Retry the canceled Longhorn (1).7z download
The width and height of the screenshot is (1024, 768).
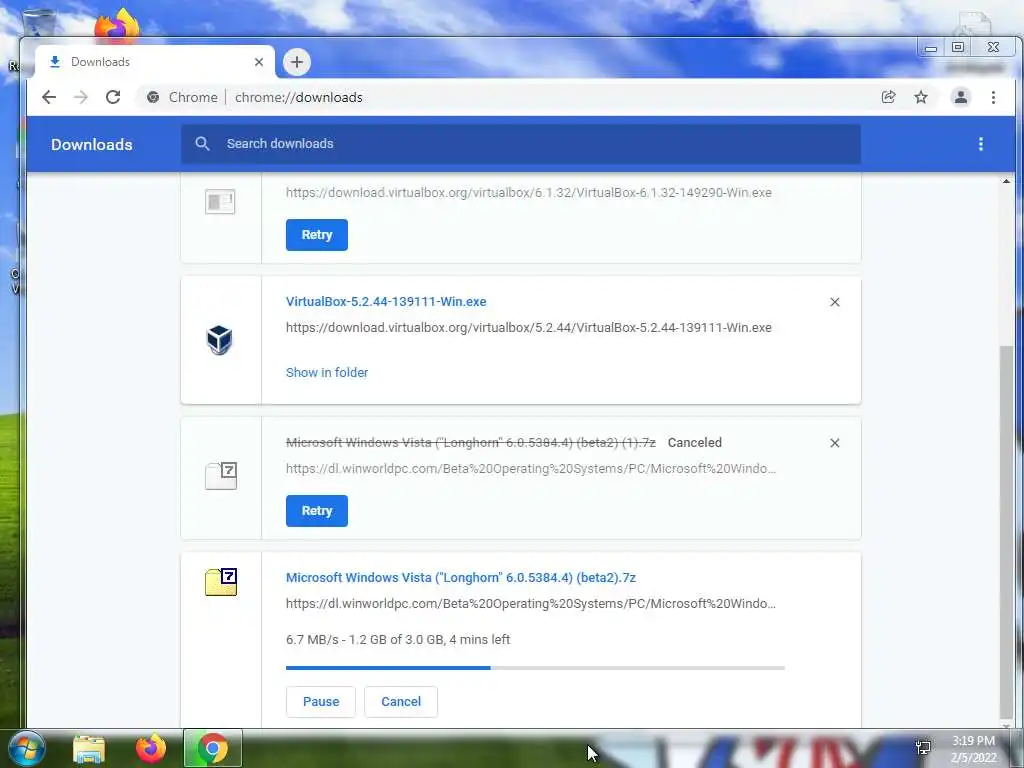click(x=317, y=511)
